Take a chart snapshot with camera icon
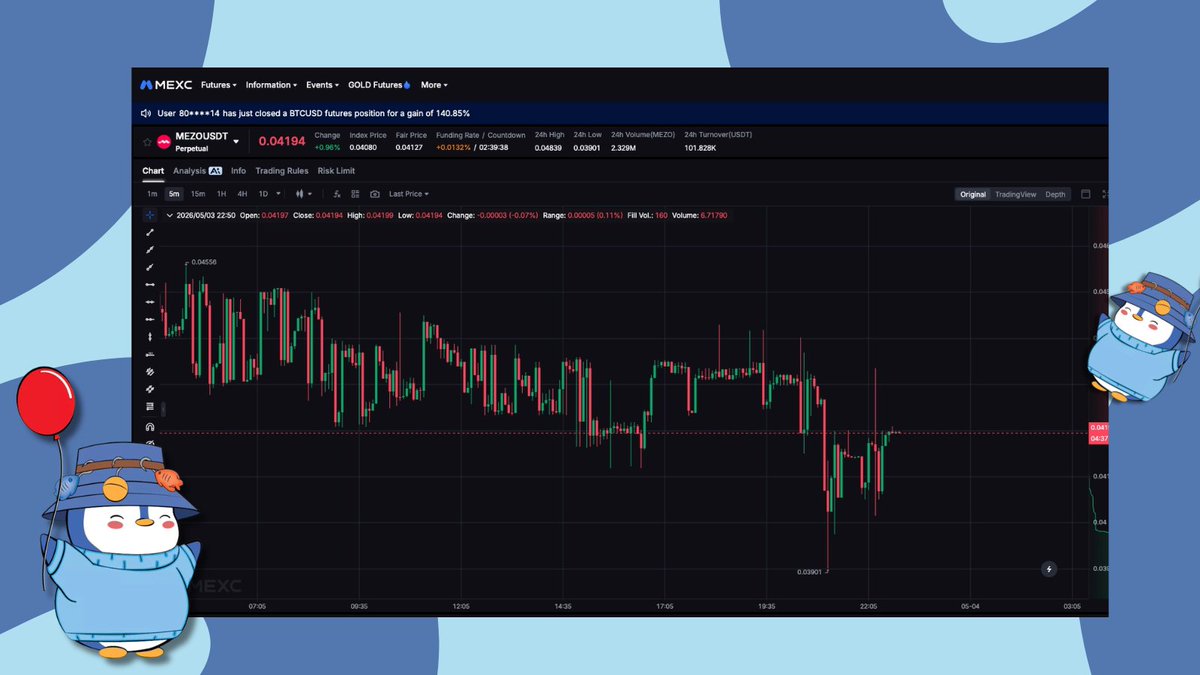Screen dimensions: 1200x675 375,194
